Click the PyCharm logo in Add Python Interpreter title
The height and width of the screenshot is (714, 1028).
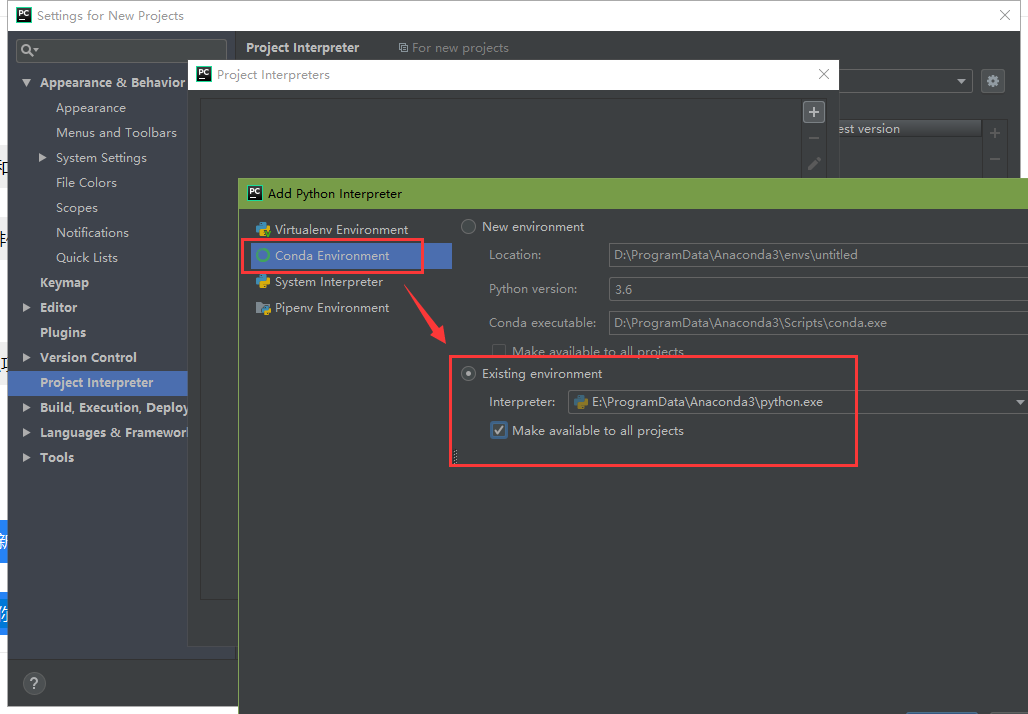254,193
